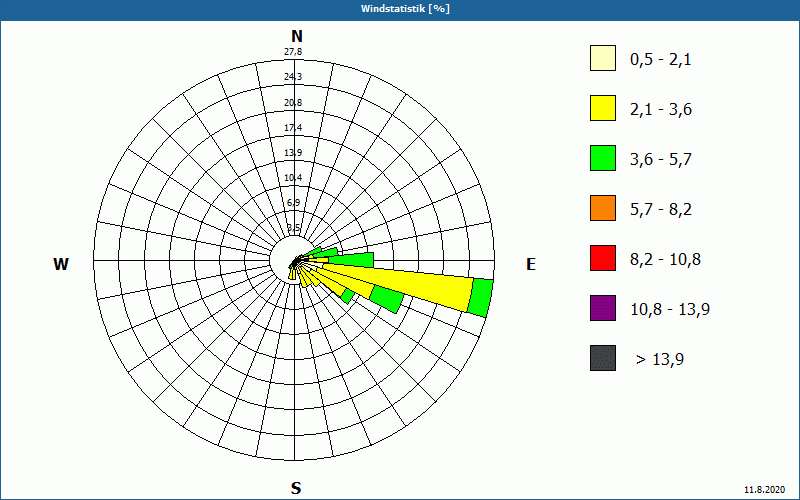Image resolution: width=800 pixels, height=500 pixels.
Task: Click the 3,5 ring value label
Action: coord(294,228)
